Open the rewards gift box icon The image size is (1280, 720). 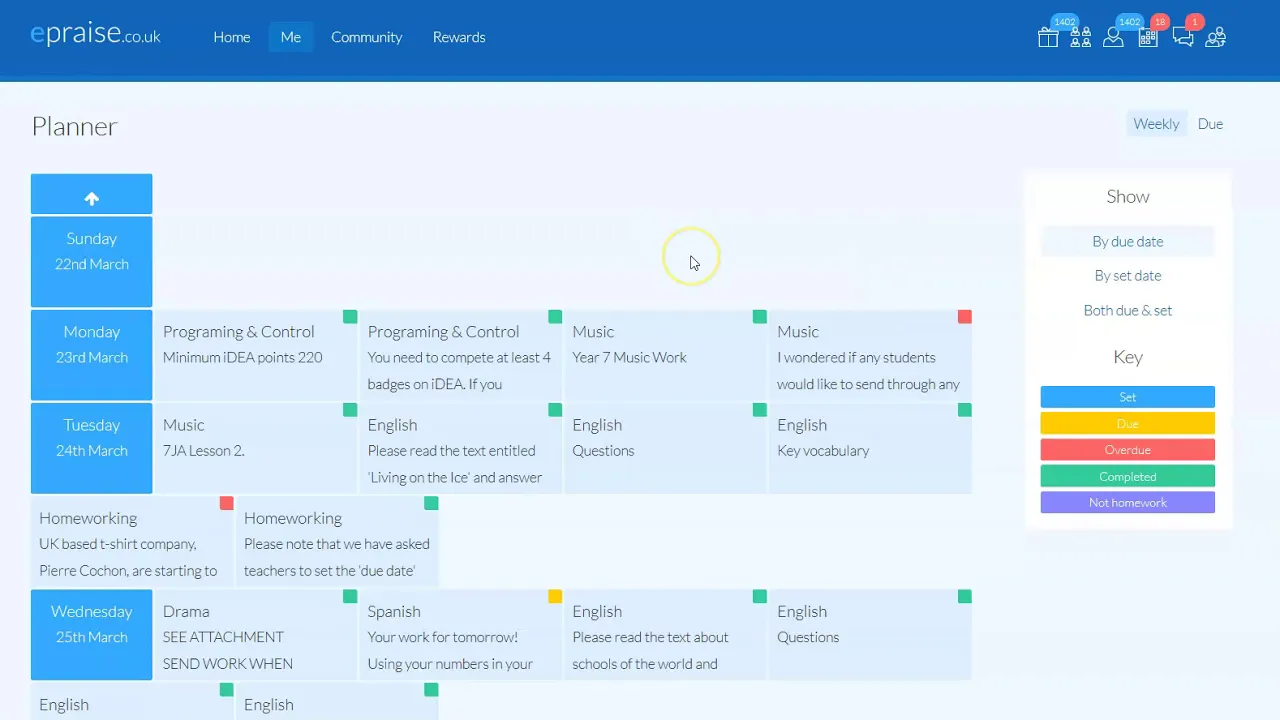[x=1048, y=38]
